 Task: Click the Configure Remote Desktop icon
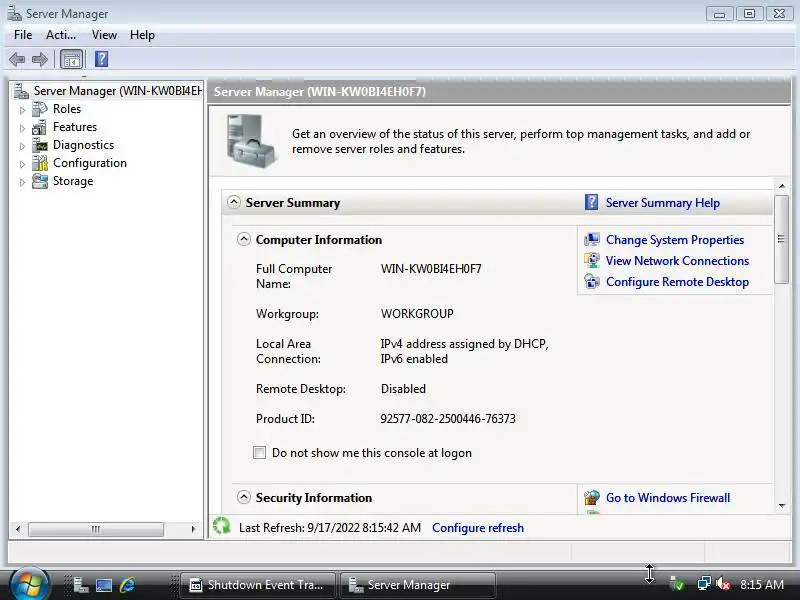(592, 282)
